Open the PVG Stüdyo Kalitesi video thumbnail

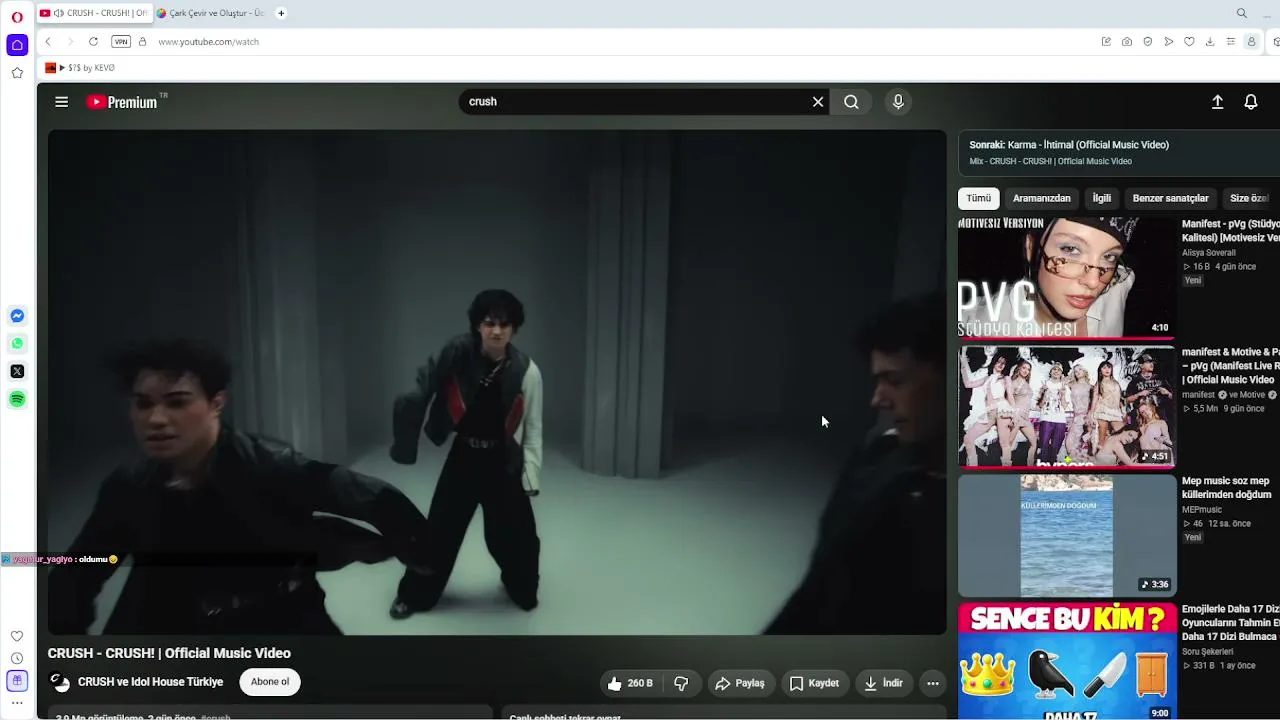1067,279
